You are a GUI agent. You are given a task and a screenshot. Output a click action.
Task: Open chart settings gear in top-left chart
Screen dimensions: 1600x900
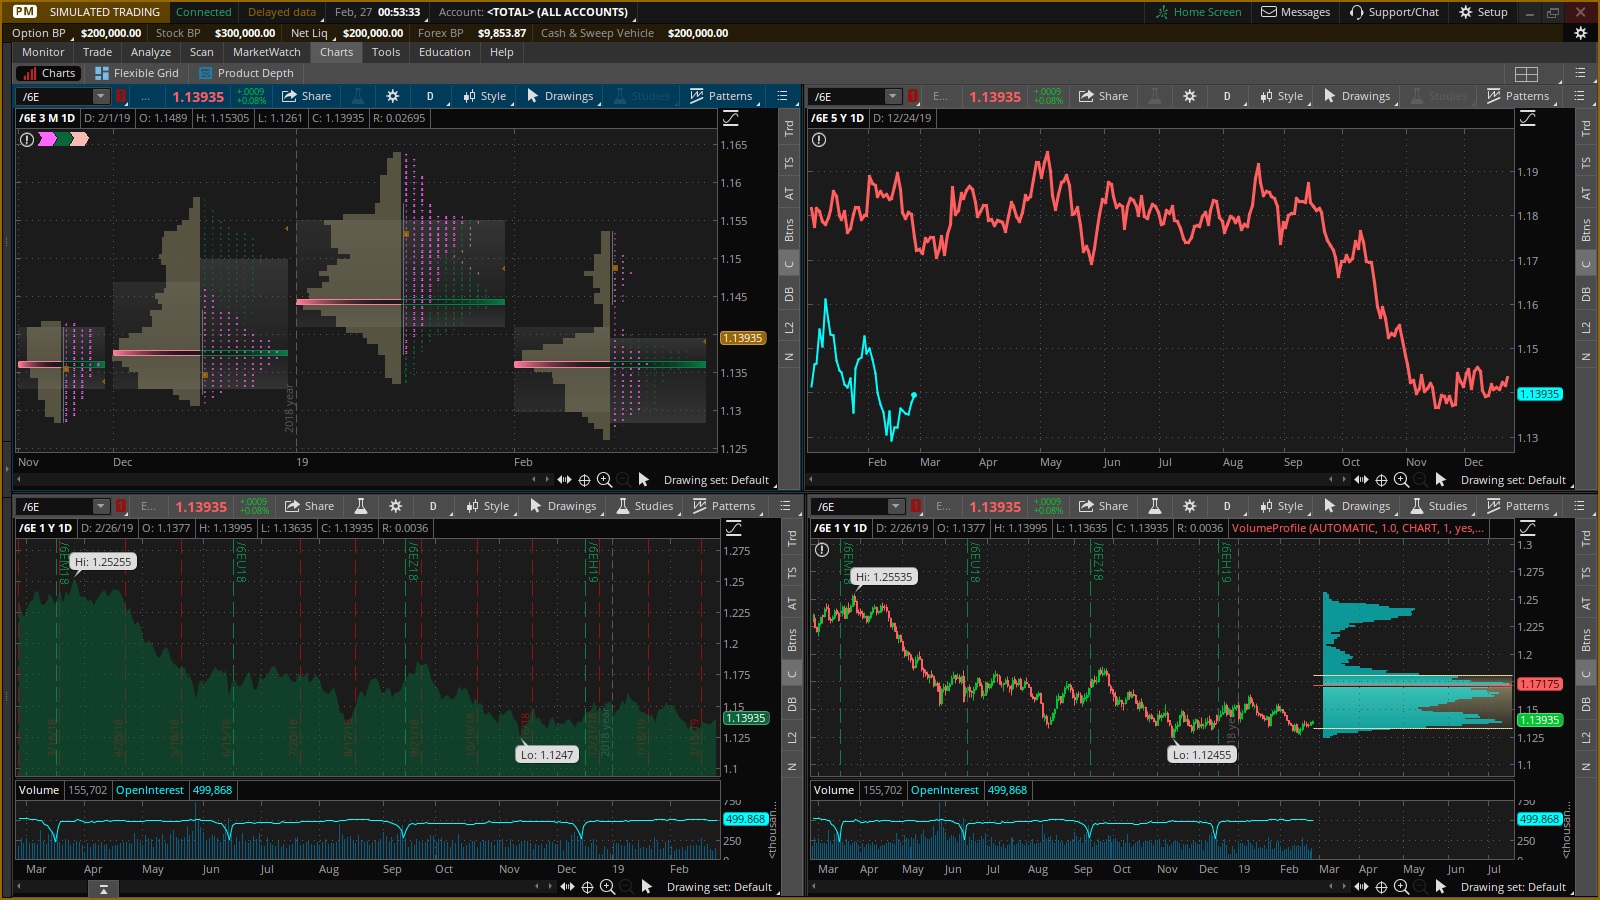392,96
